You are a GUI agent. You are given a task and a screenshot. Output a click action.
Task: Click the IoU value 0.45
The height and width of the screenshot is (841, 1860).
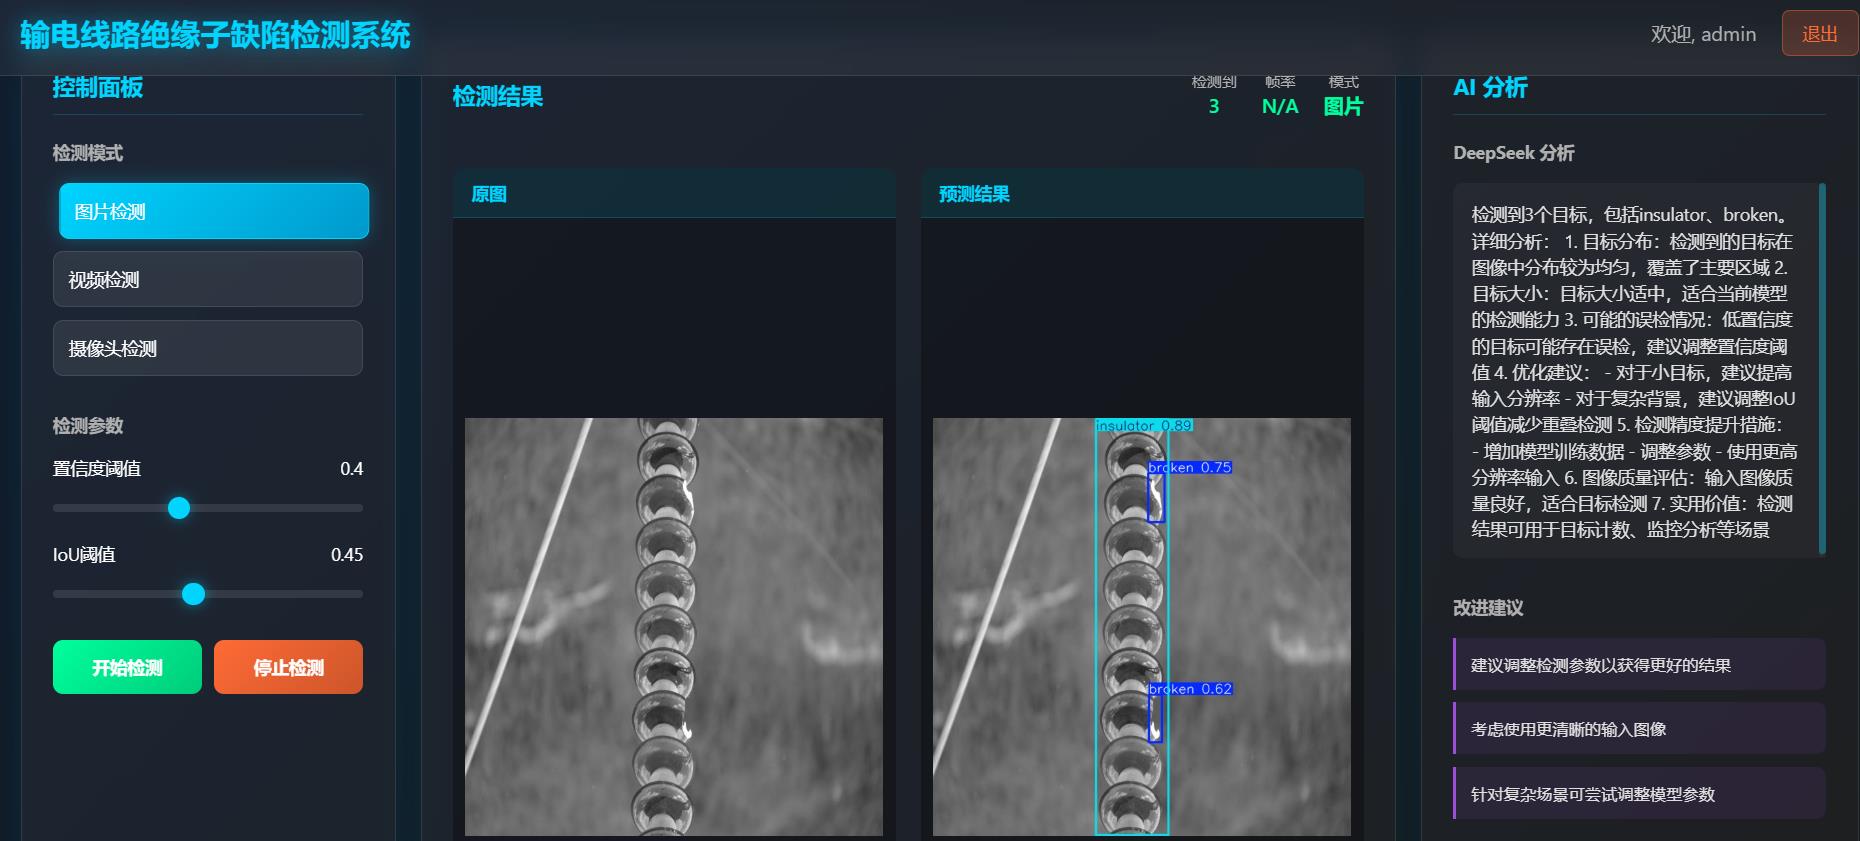(x=347, y=555)
